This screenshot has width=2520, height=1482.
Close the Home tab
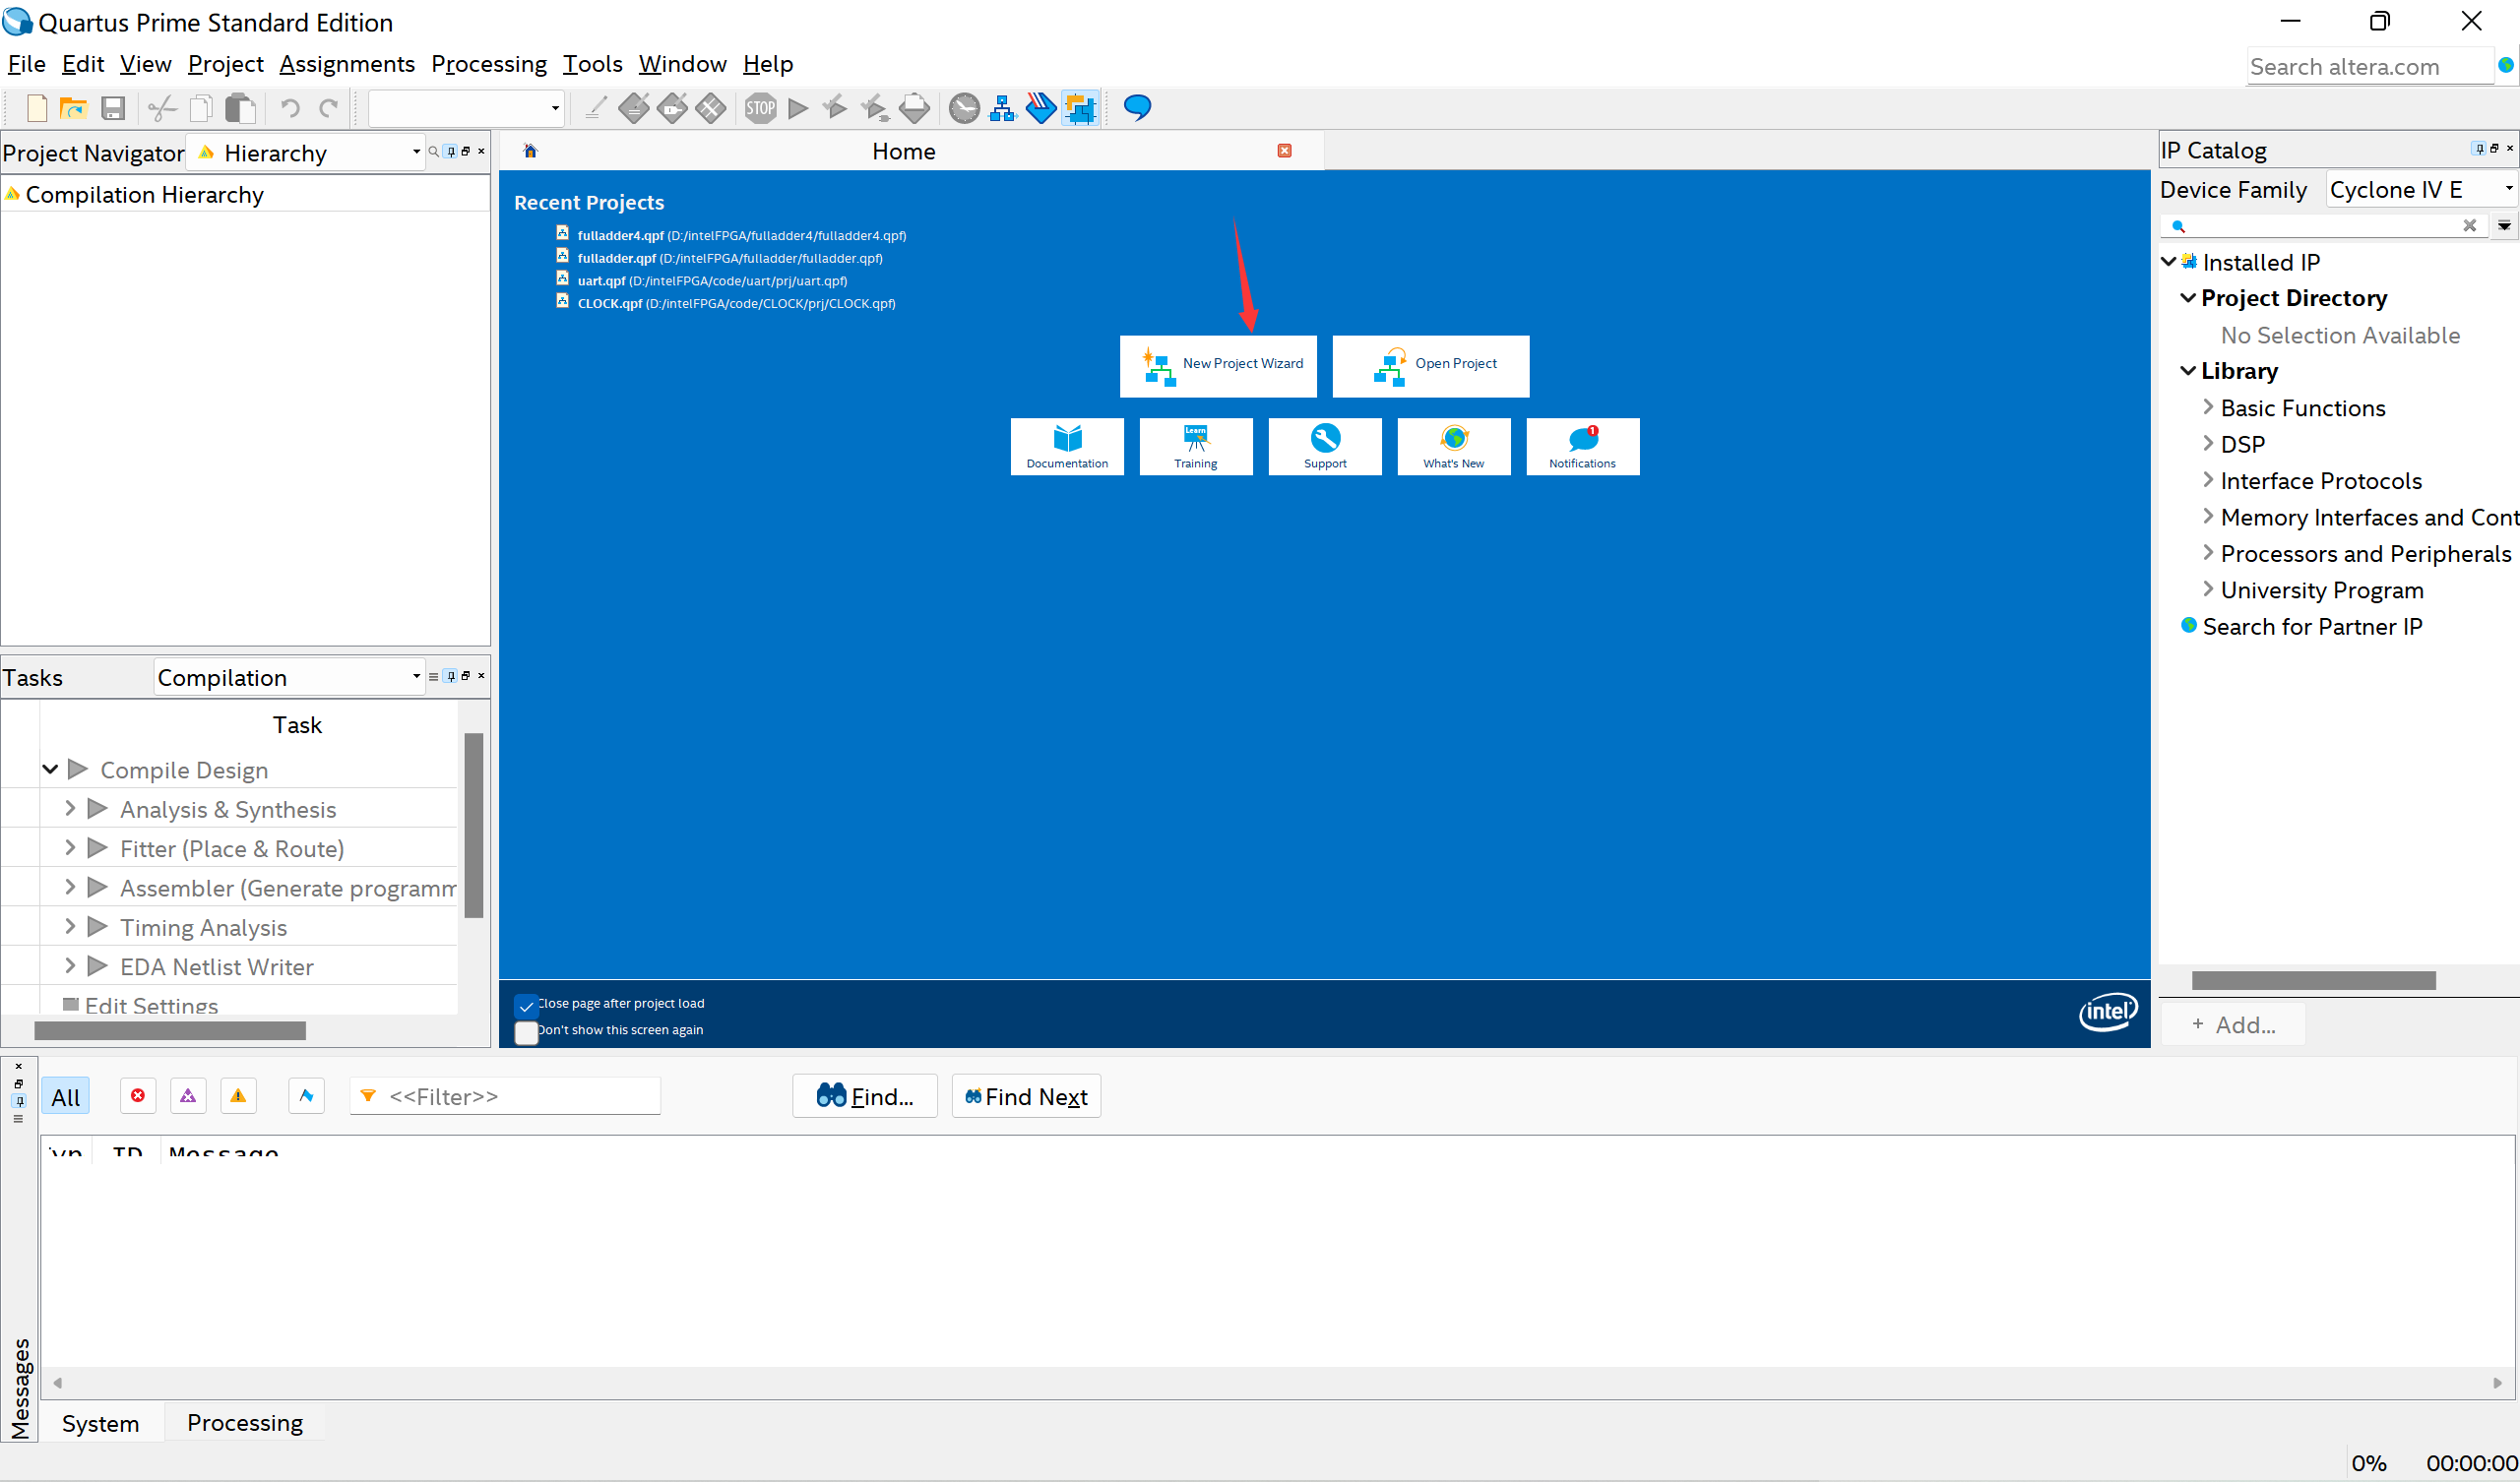point(1285,151)
